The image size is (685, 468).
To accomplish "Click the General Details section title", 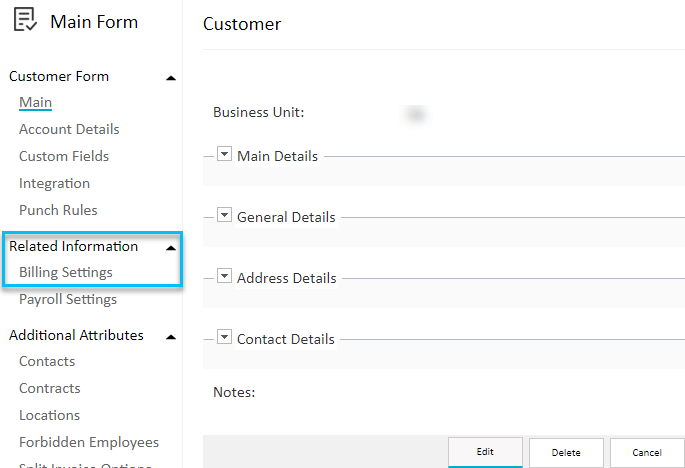I will click(x=286, y=217).
